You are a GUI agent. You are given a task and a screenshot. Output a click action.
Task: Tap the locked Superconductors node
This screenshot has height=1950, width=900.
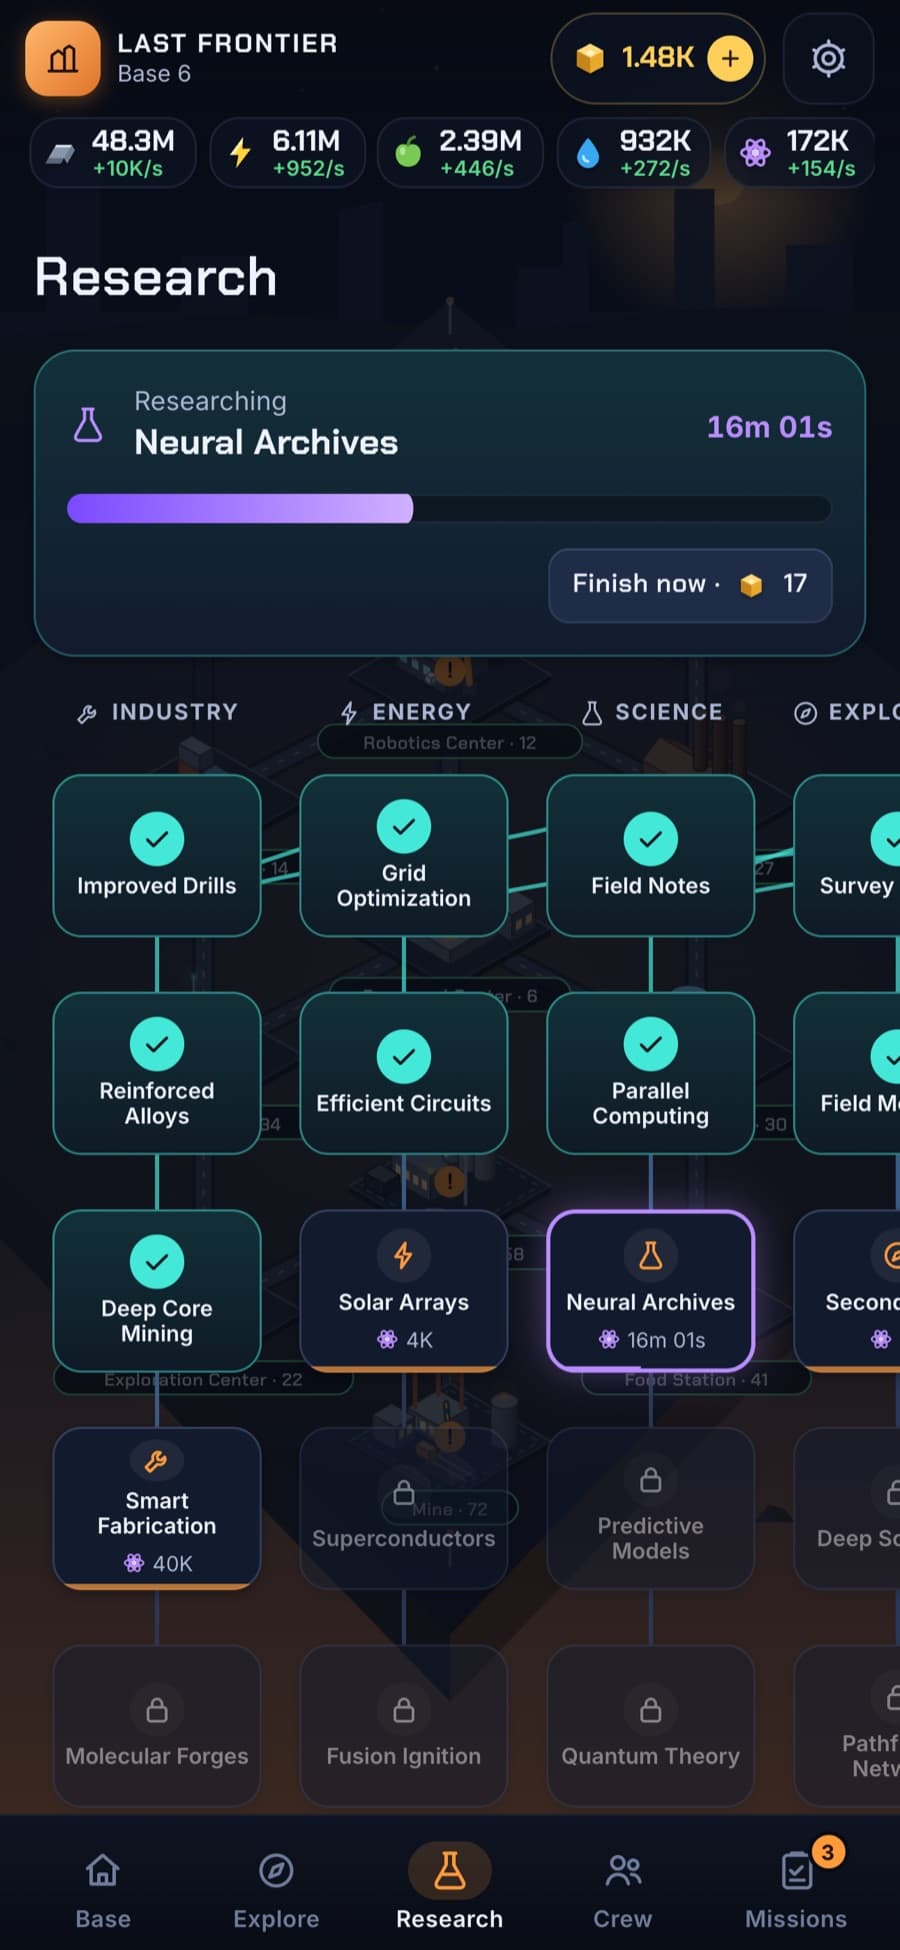point(404,1508)
